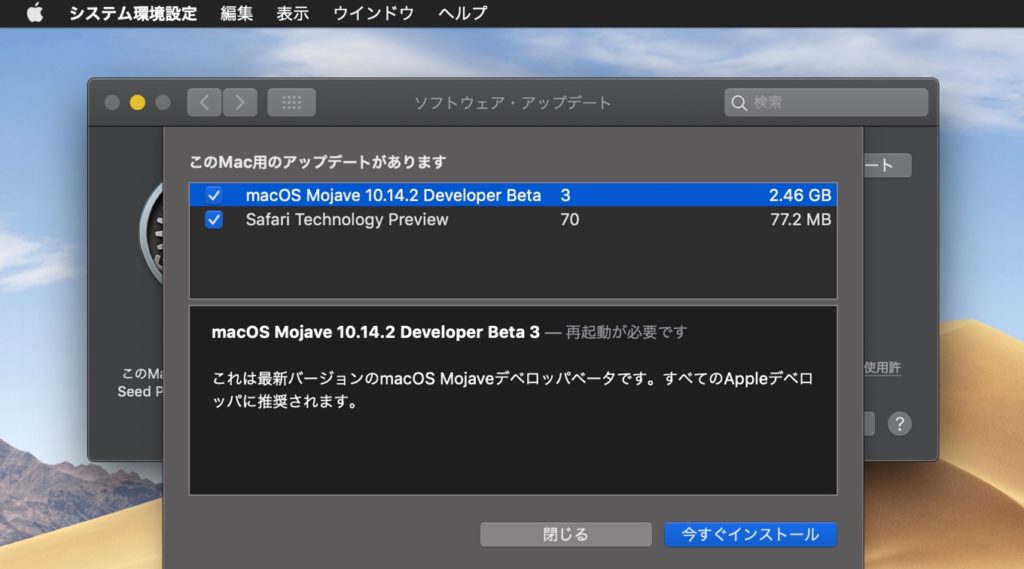This screenshot has width=1024, height=569.
Task: Open the Apple menu
Action: 35,13
